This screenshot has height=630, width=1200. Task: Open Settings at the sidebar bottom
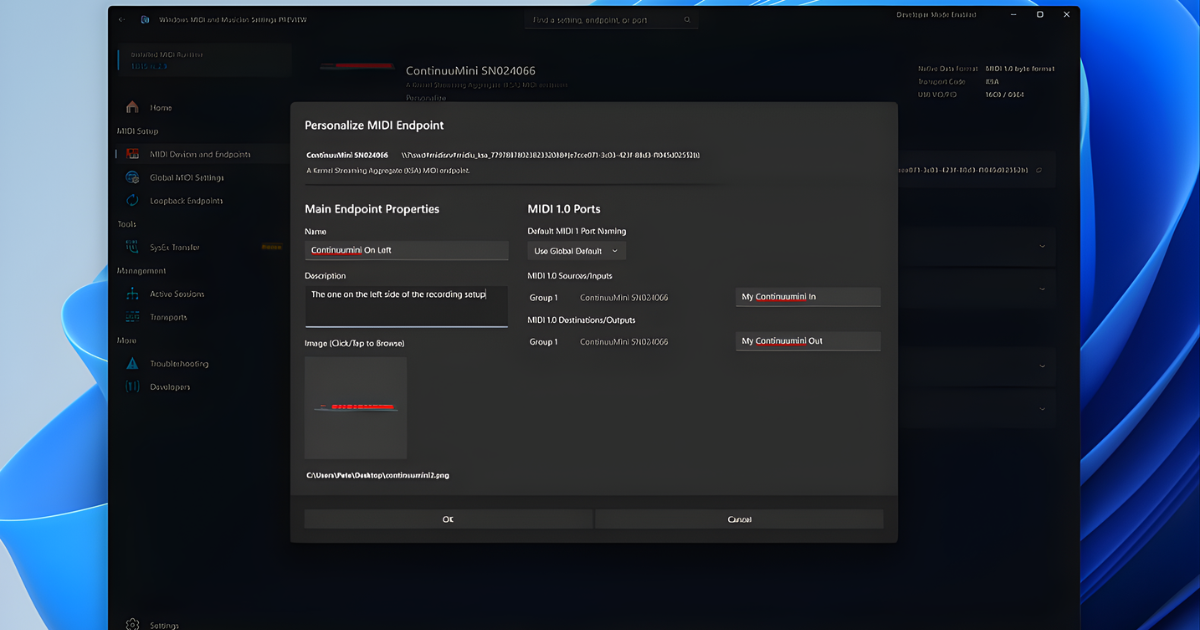tap(164, 624)
